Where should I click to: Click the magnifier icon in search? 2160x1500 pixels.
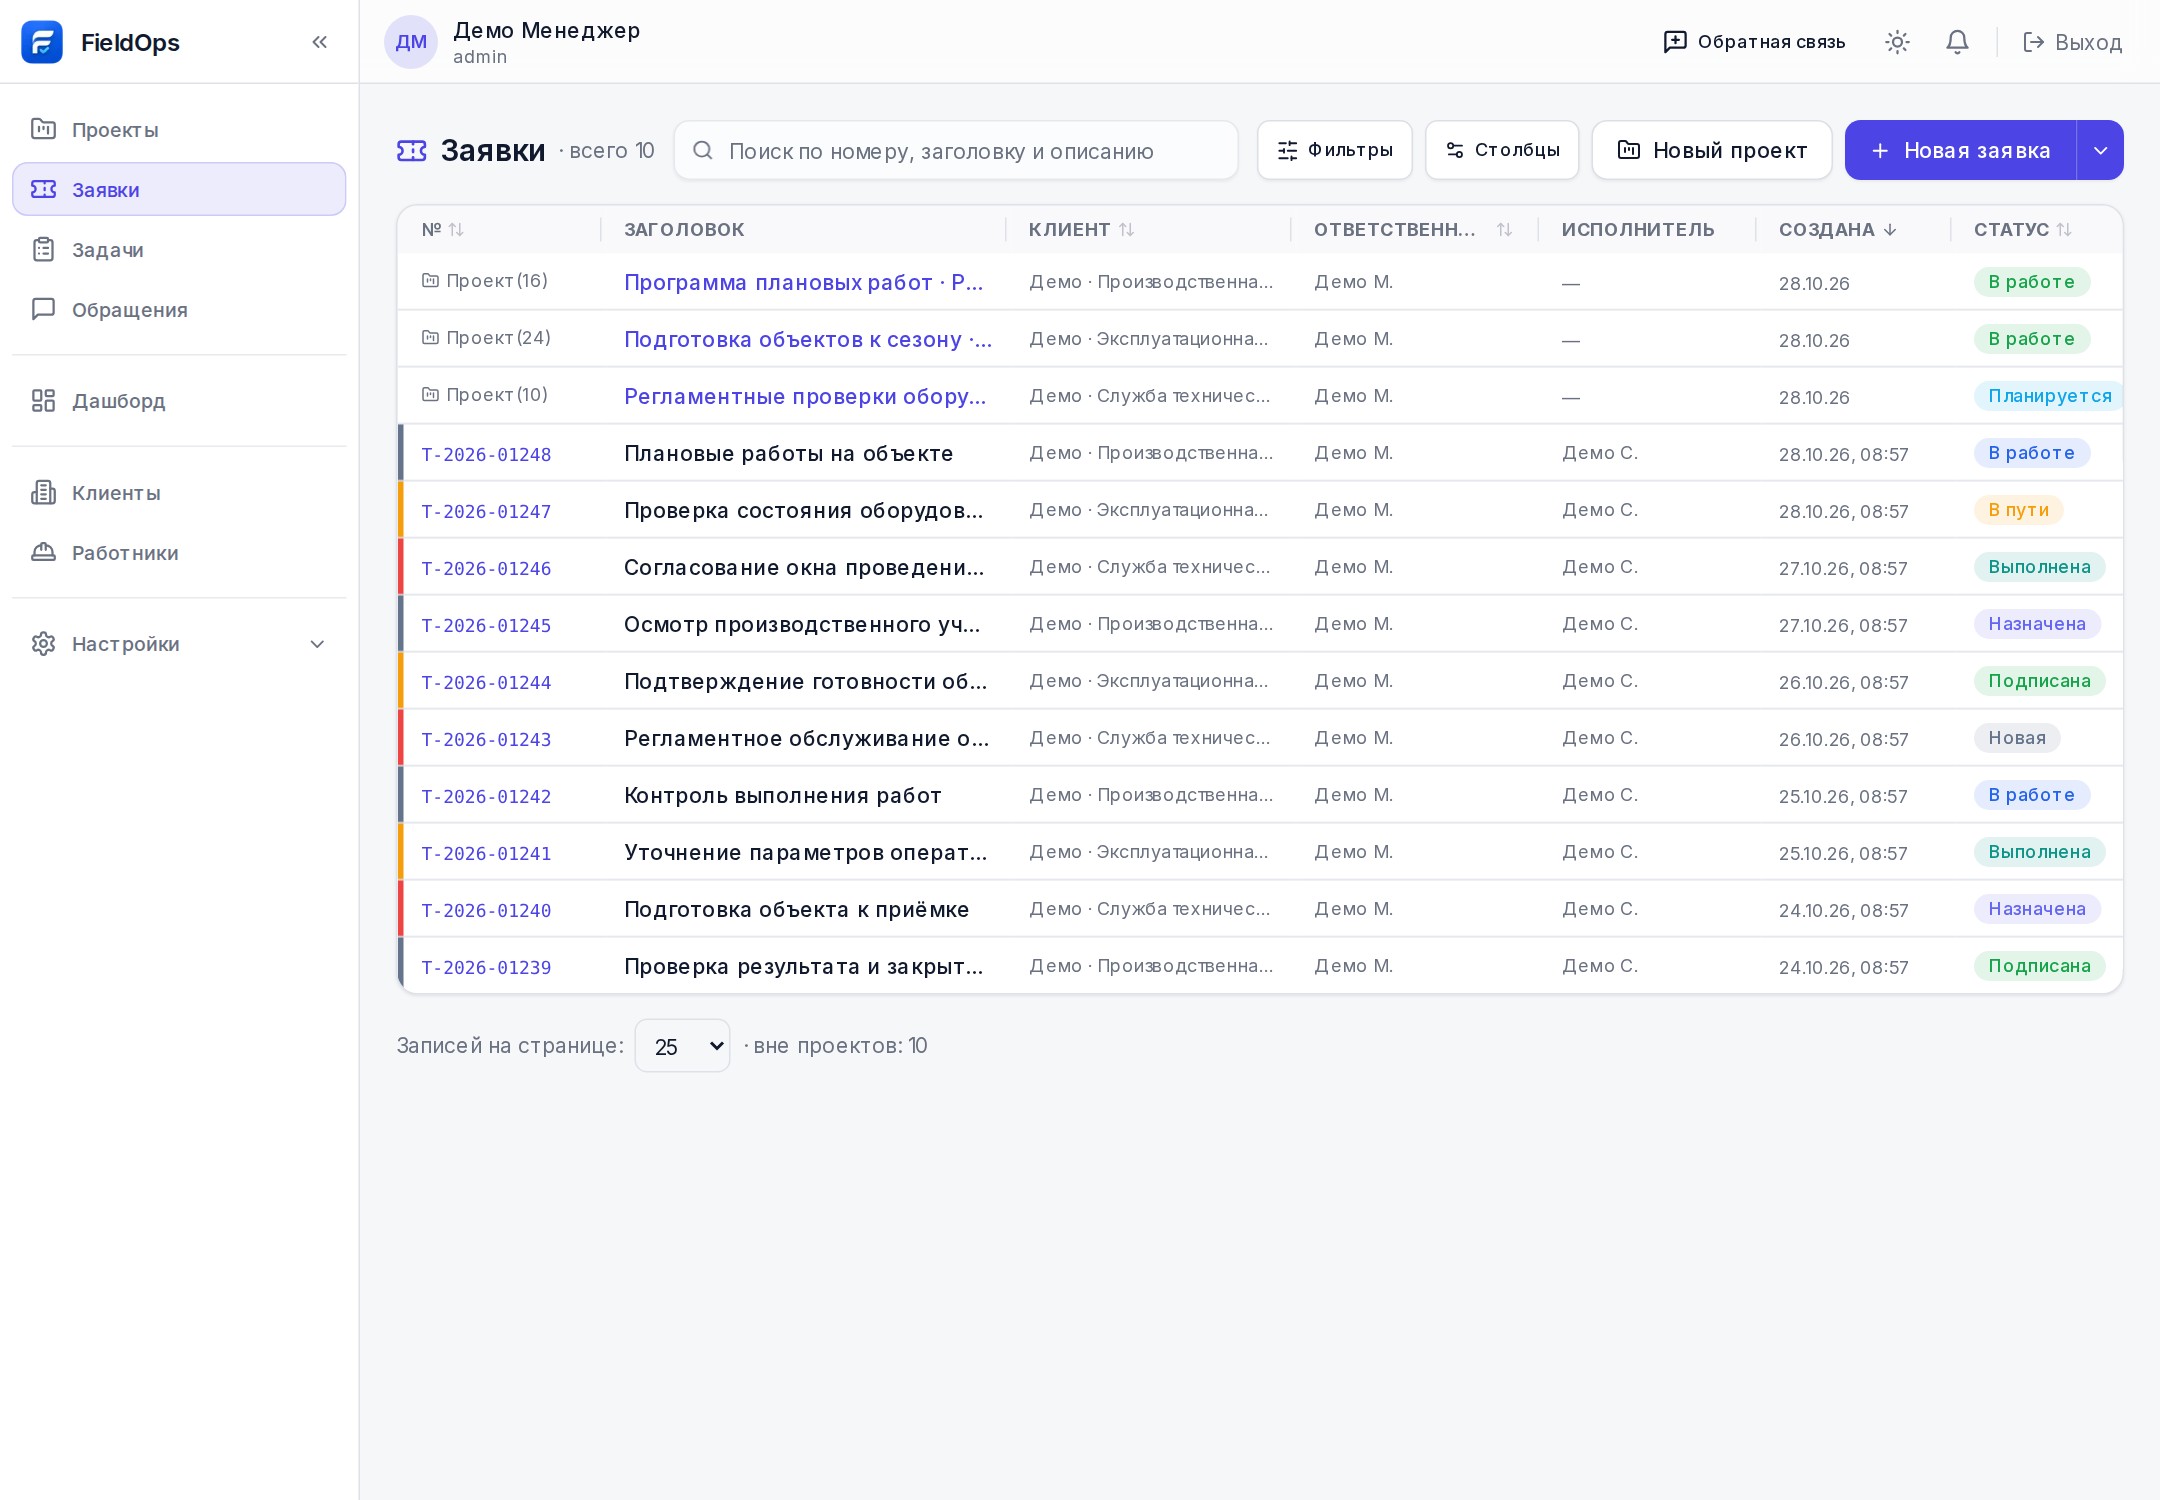tap(703, 150)
